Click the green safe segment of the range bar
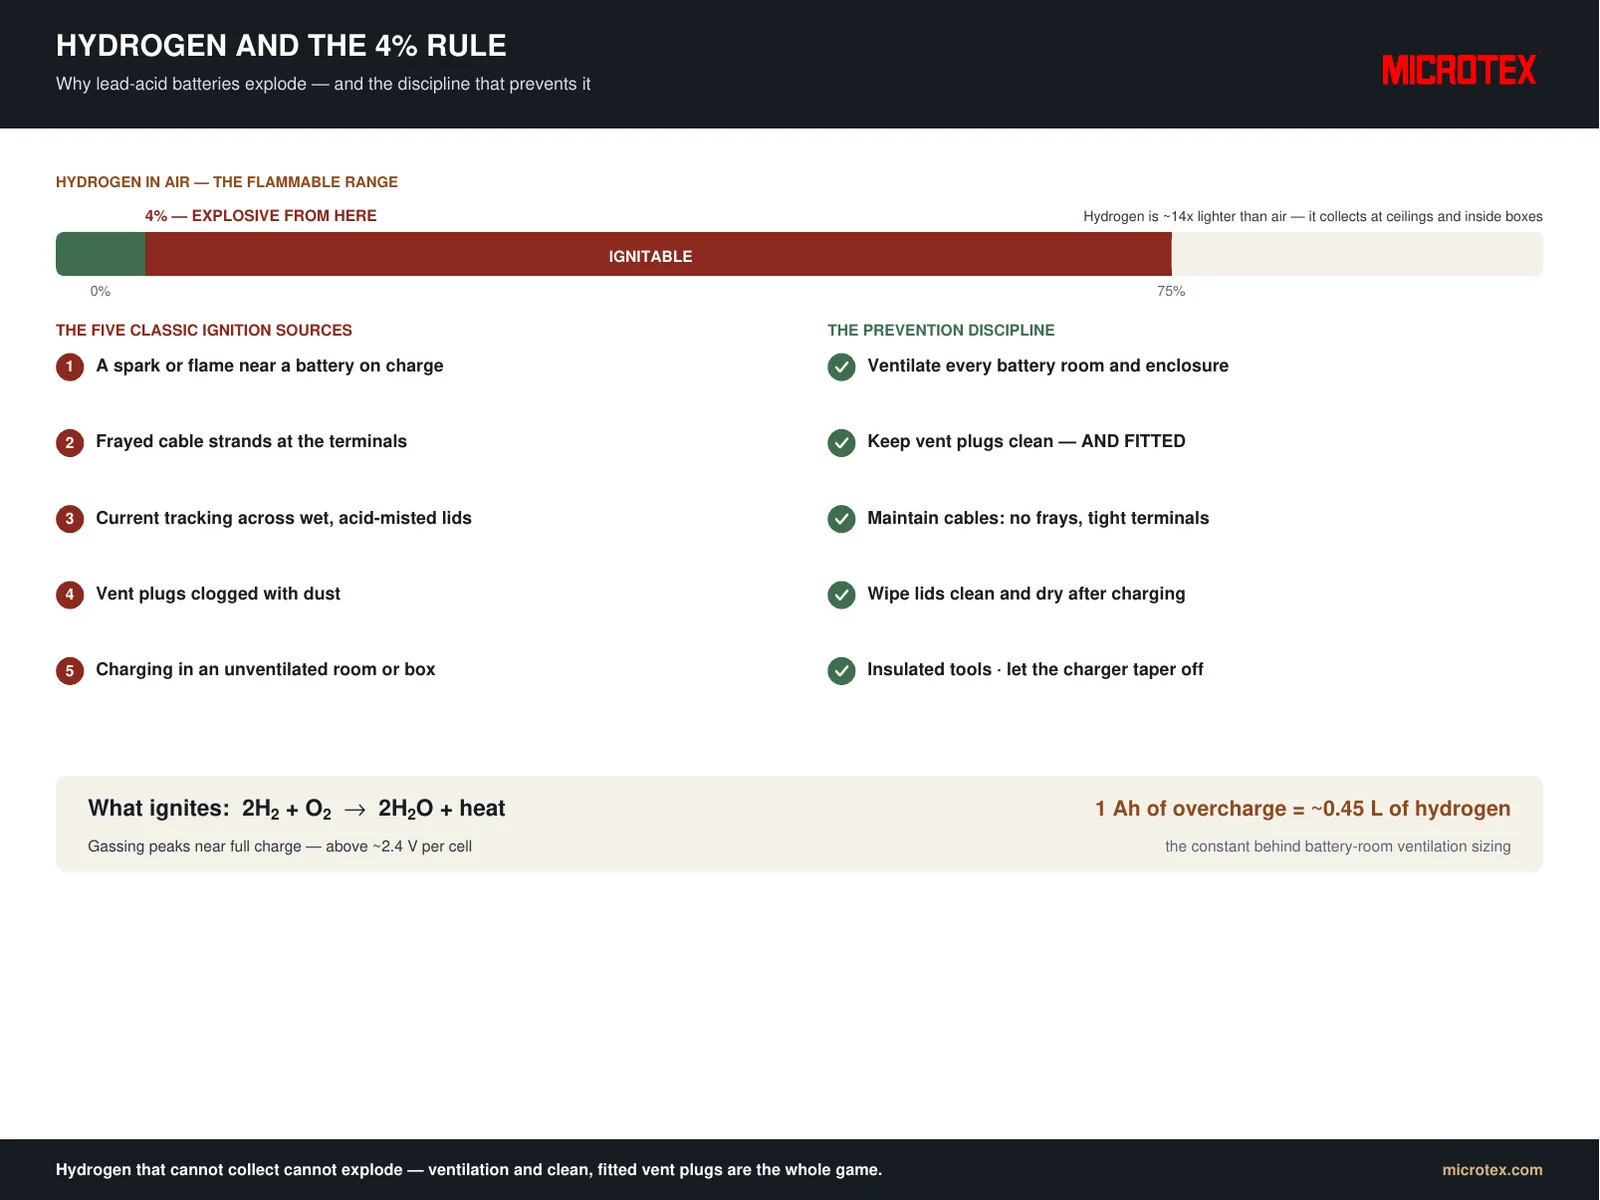The height and width of the screenshot is (1200, 1600). [x=100, y=254]
